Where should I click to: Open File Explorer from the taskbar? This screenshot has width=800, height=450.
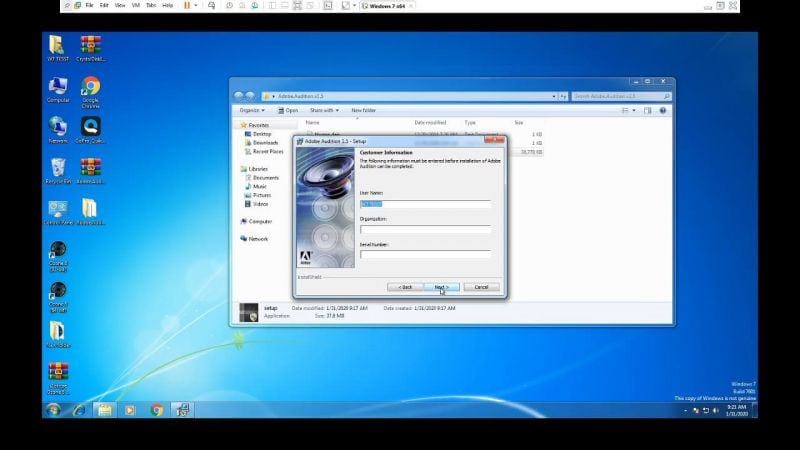coord(104,409)
